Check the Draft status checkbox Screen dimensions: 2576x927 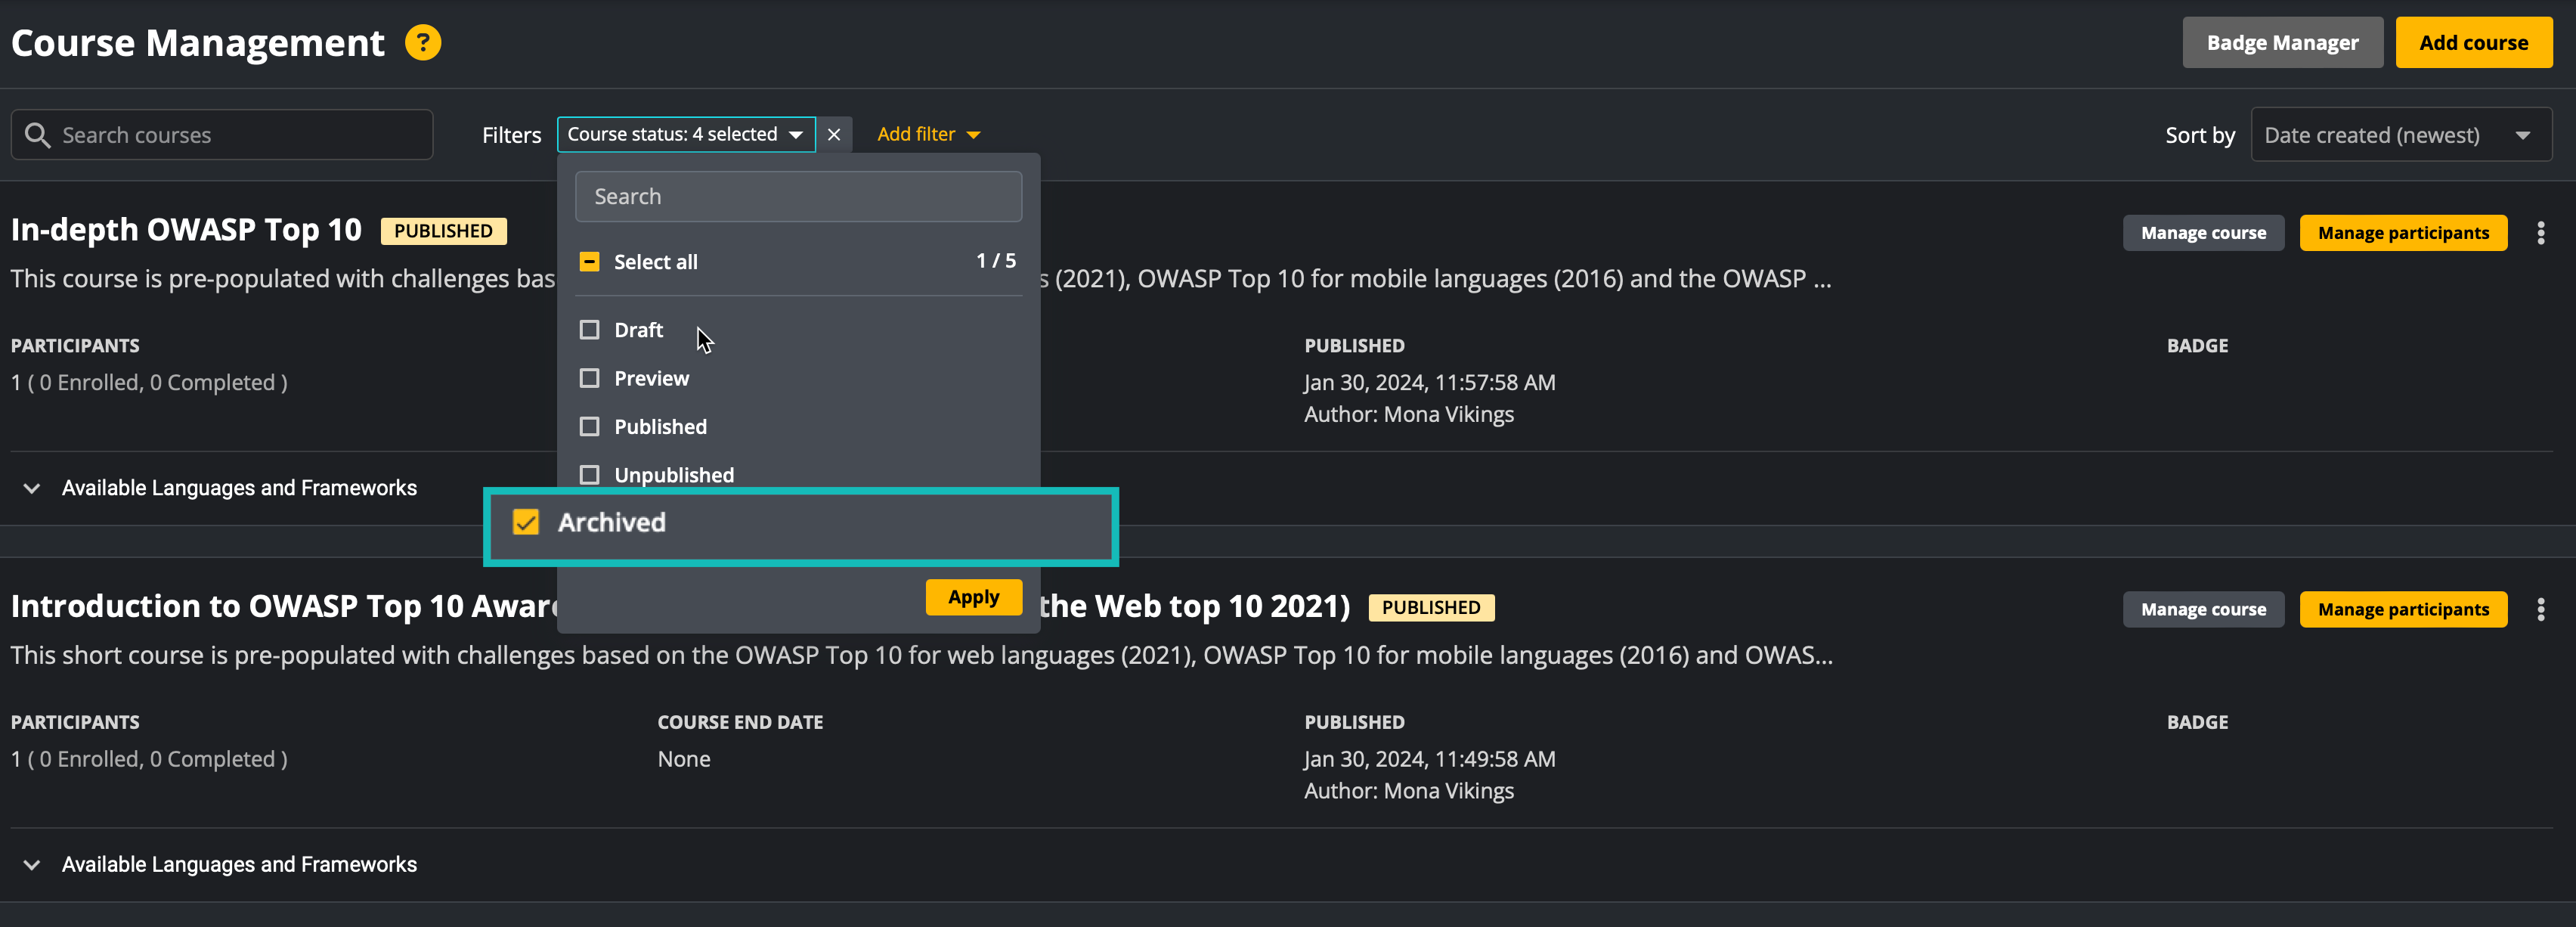tap(590, 330)
